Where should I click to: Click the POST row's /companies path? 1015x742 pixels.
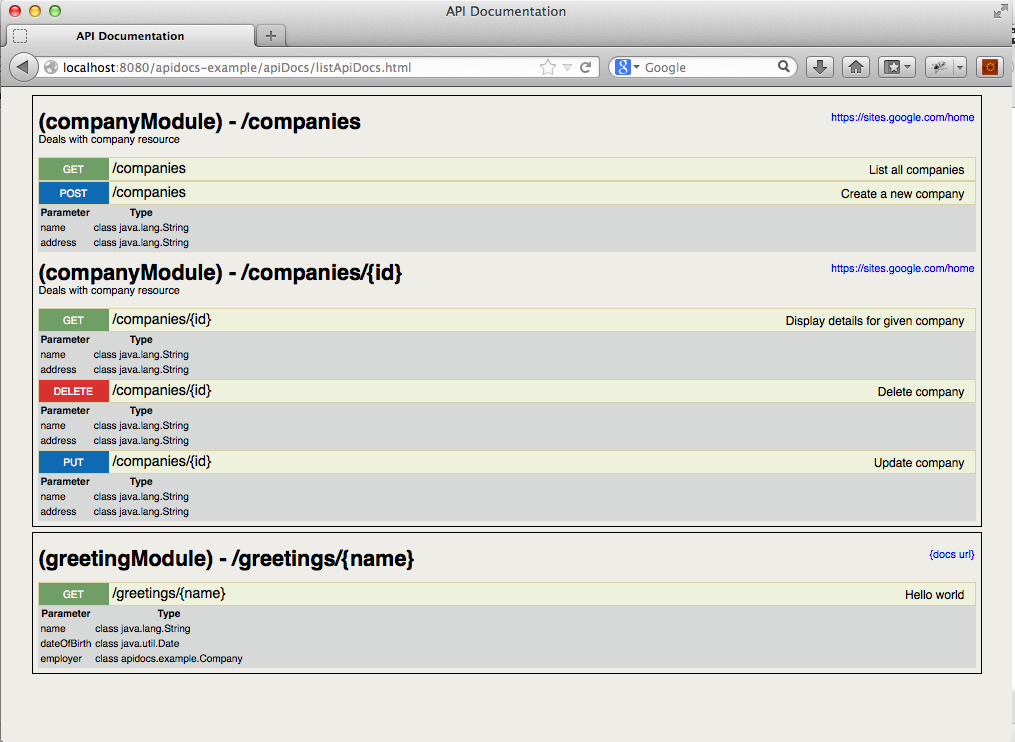coord(149,192)
